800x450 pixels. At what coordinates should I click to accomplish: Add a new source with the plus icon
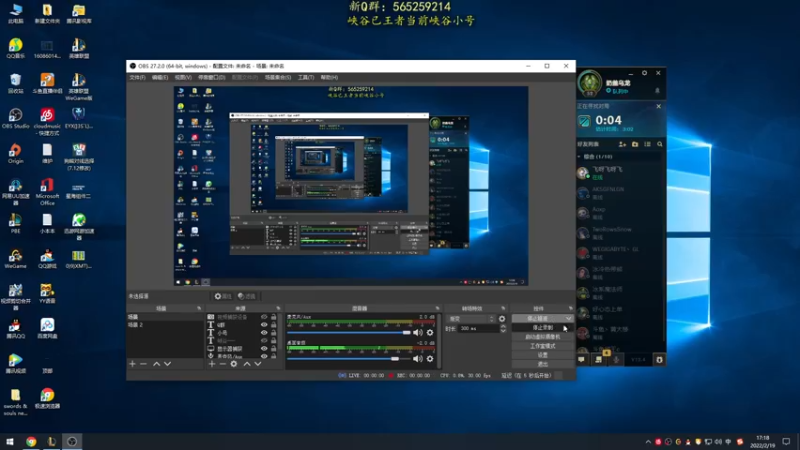[x=212, y=364]
